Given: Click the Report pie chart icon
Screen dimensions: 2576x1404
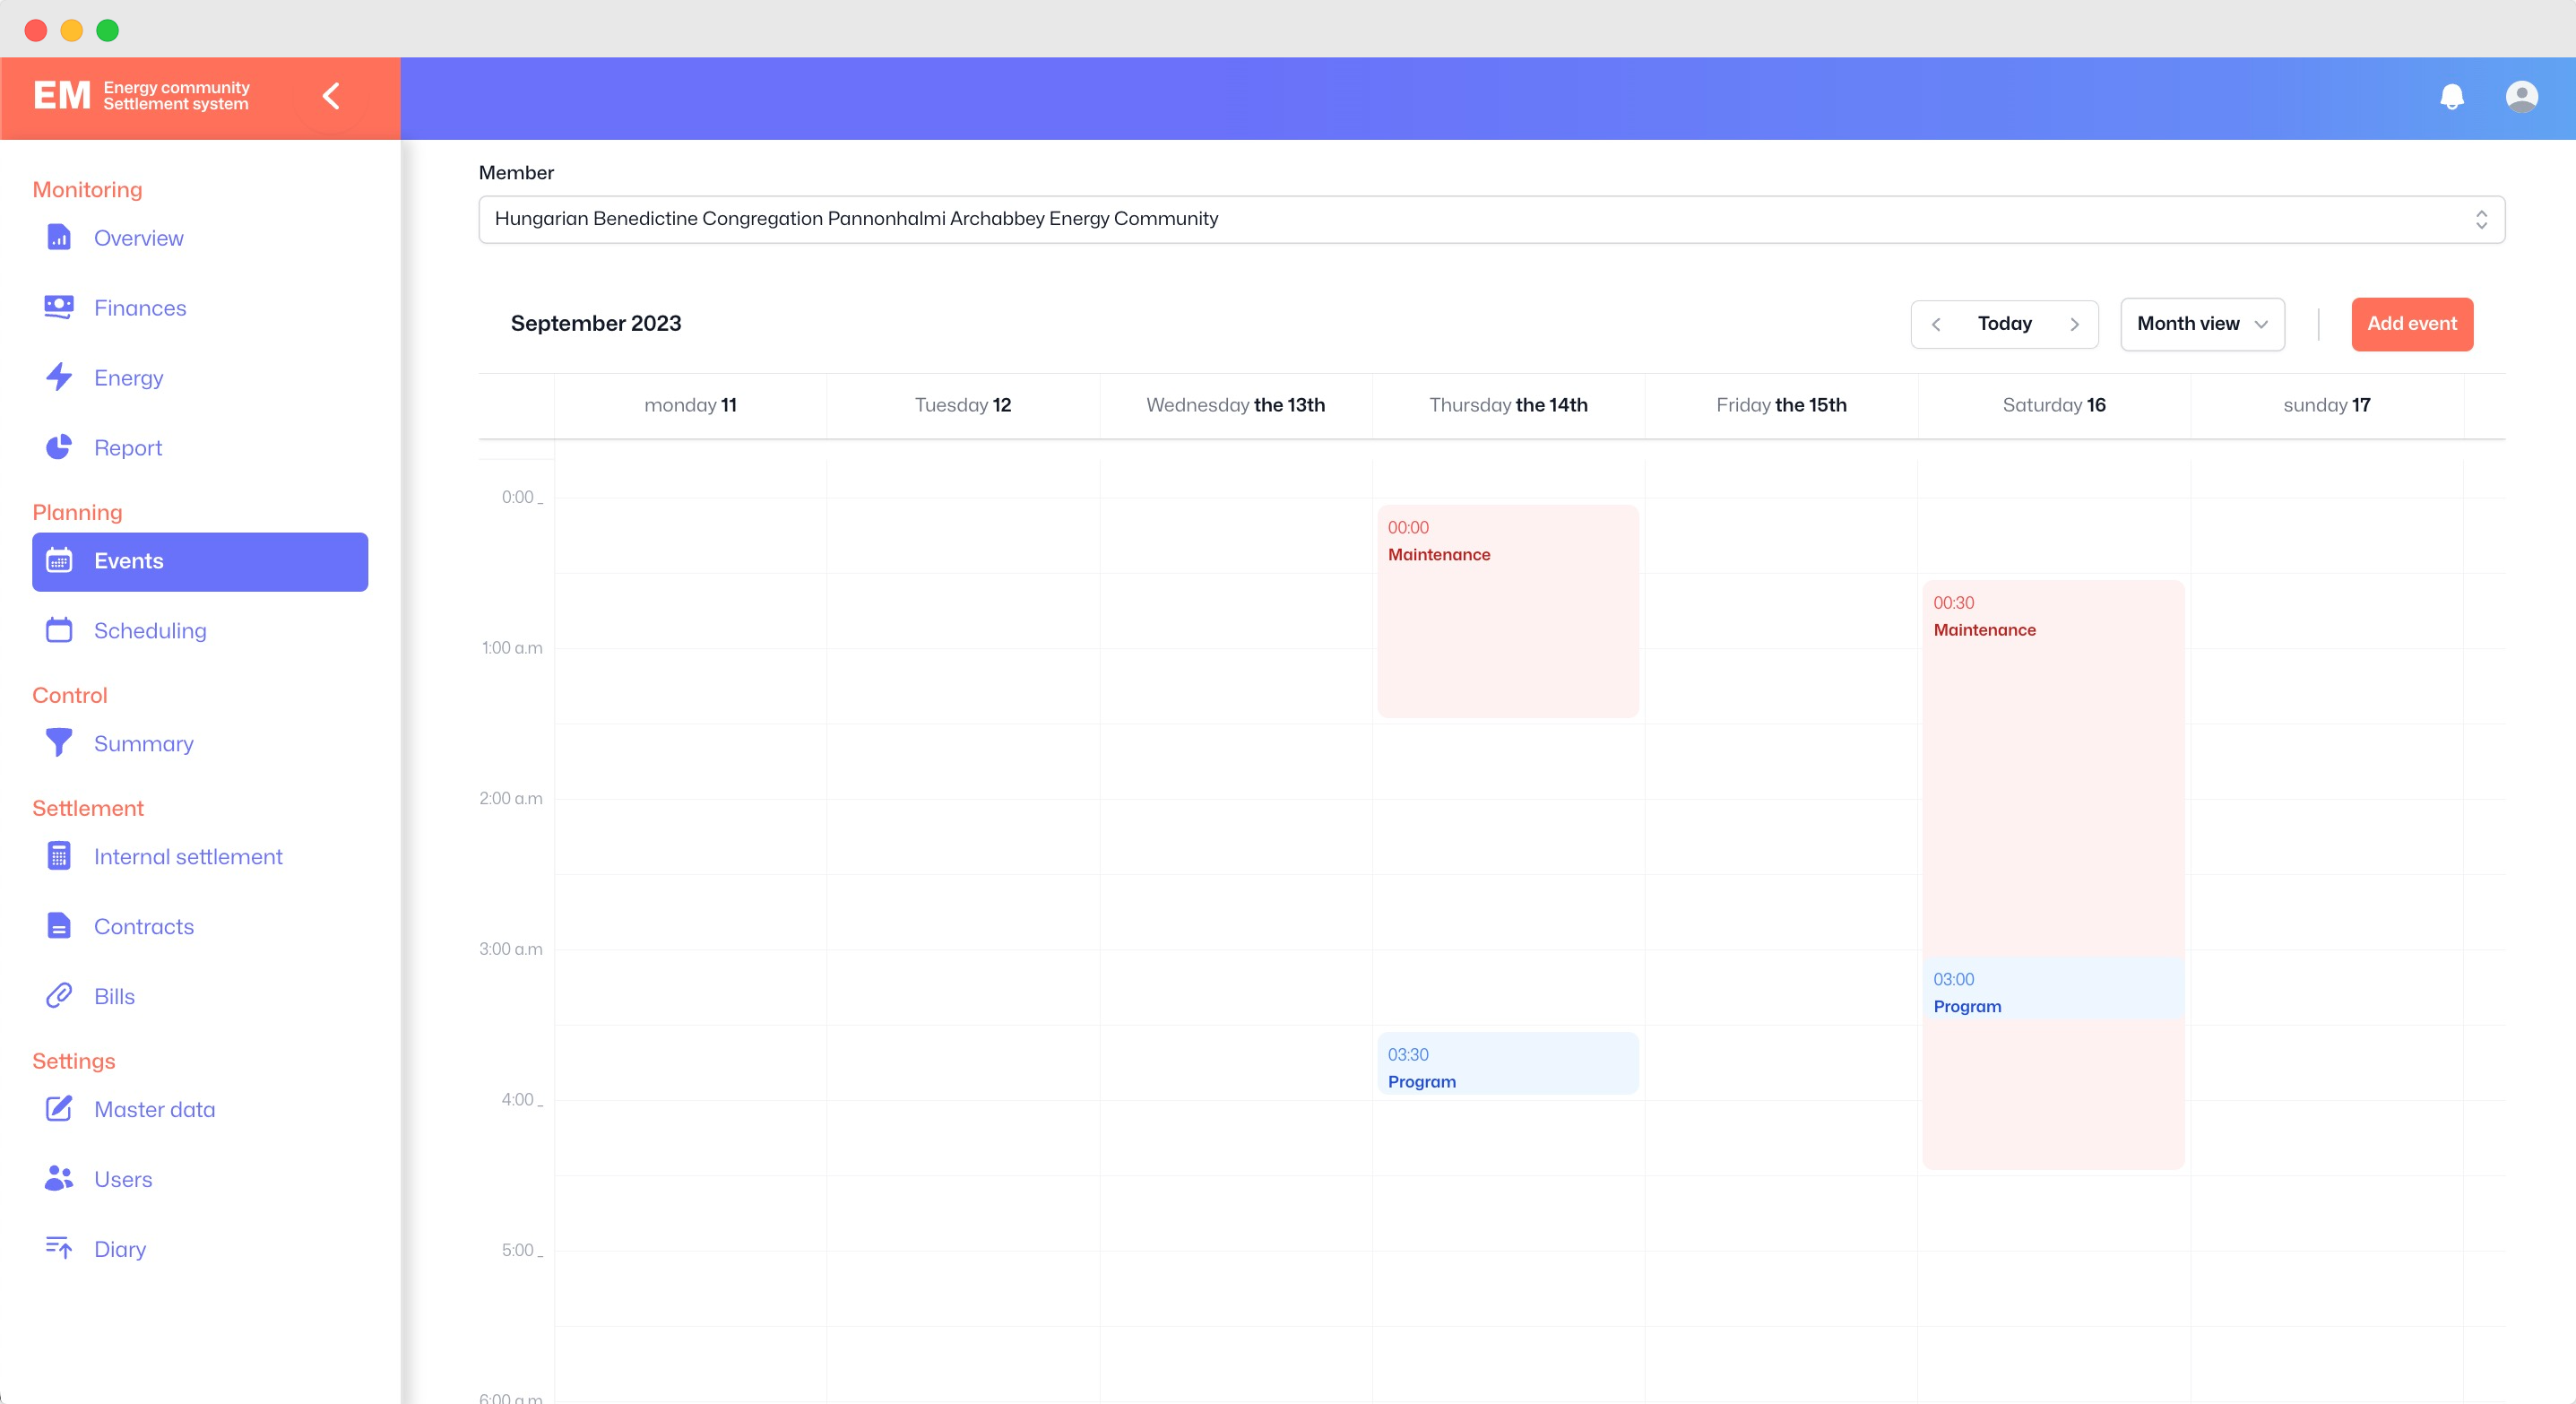Looking at the screenshot, I should click(59, 447).
